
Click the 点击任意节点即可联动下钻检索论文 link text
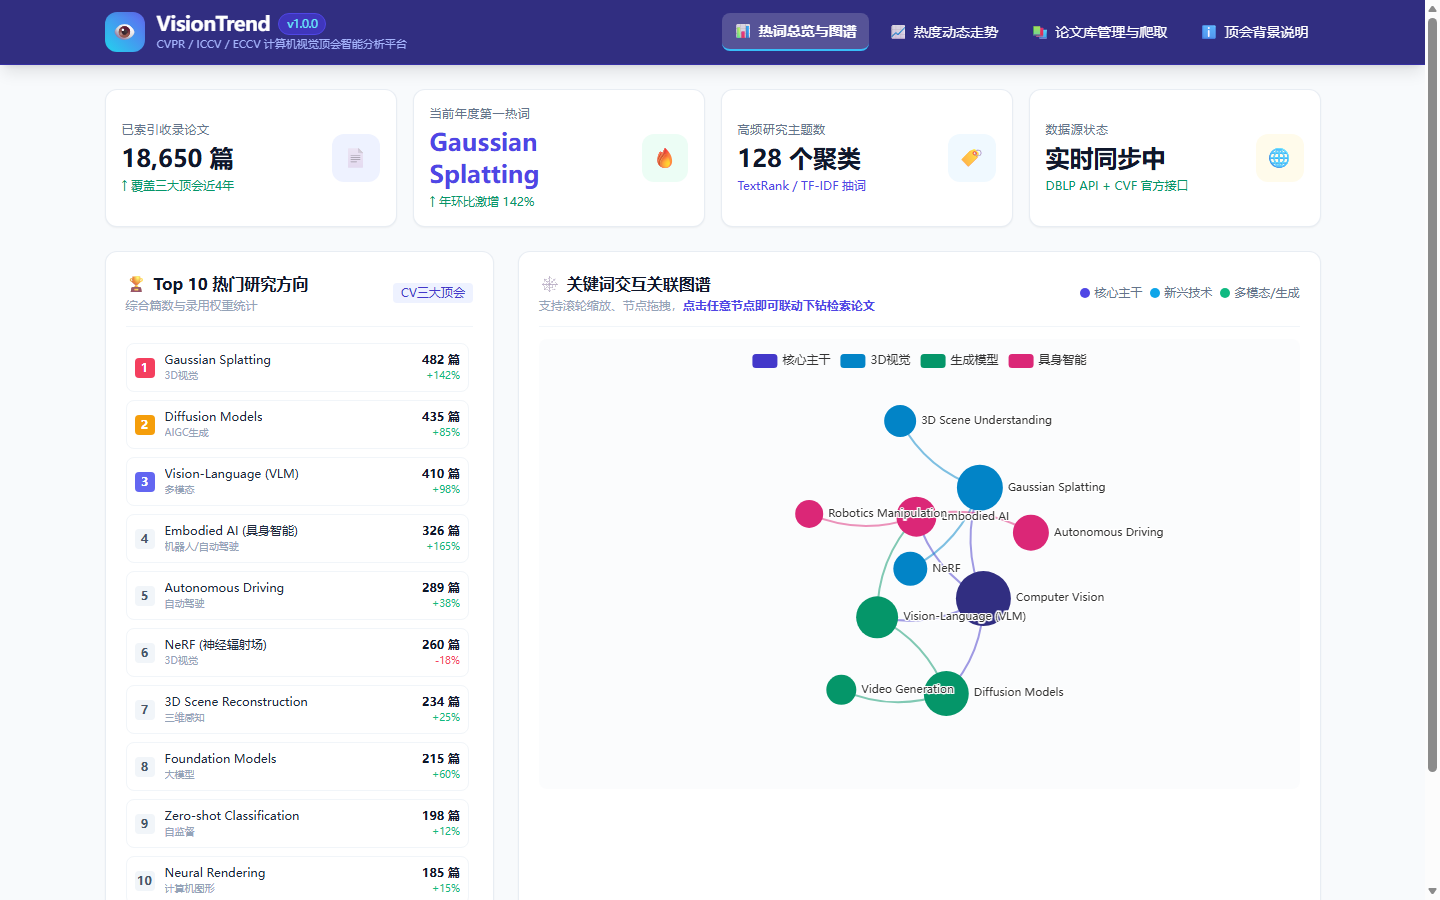point(779,306)
